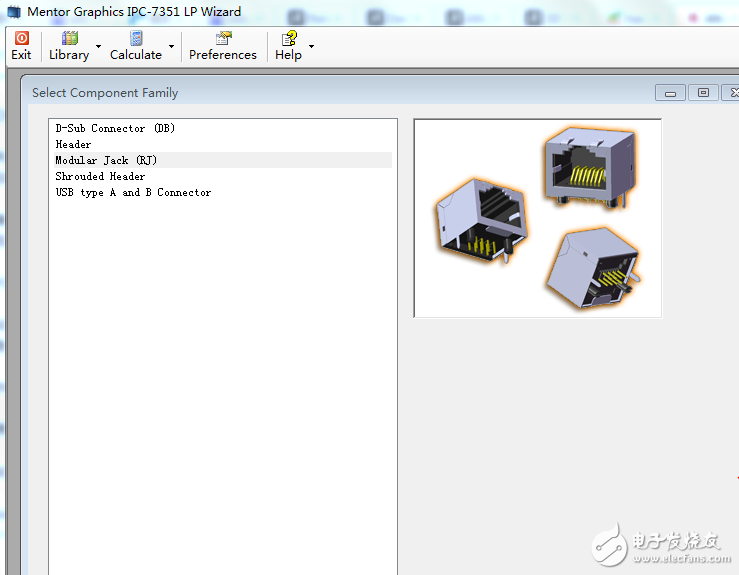Select D-Sub Connector (DB) family
Image resolution: width=739 pixels, height=575 pixels.
(223, 128)
